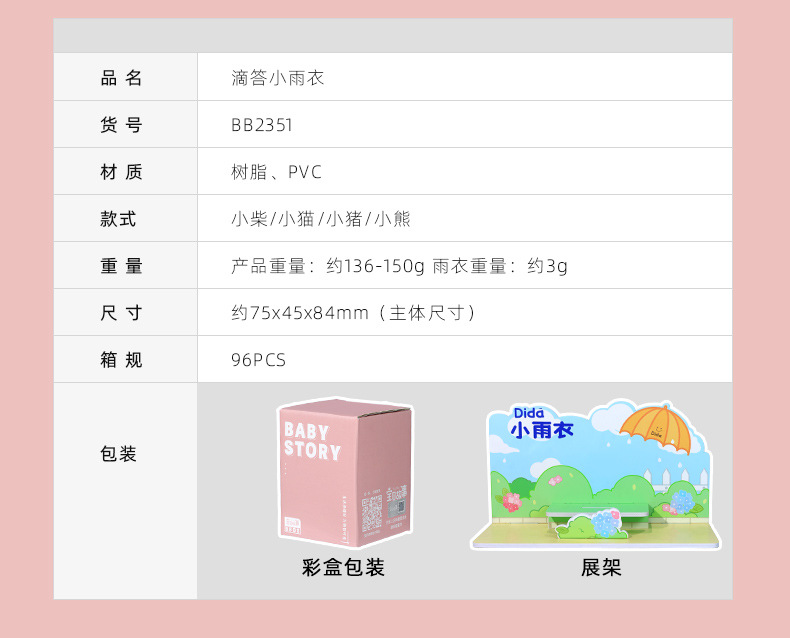Image resolution: width=790 pixels, height=638 pixels.
Task: Click the BABY STORY text on box
Action: click(312, 441)
